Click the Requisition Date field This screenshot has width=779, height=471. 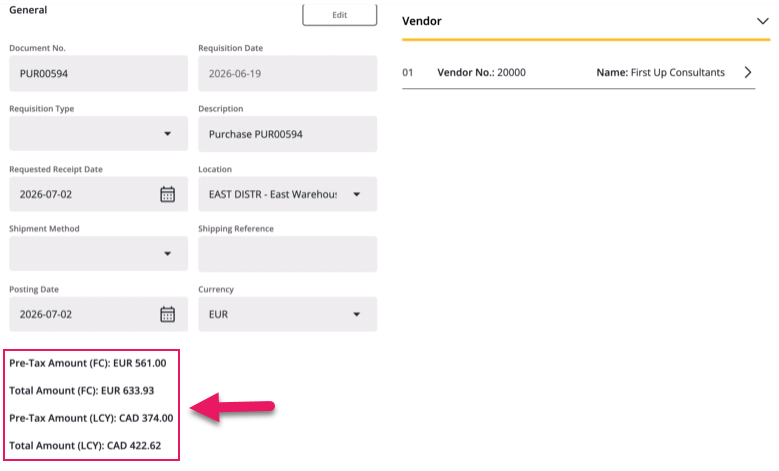click(287, 74)
